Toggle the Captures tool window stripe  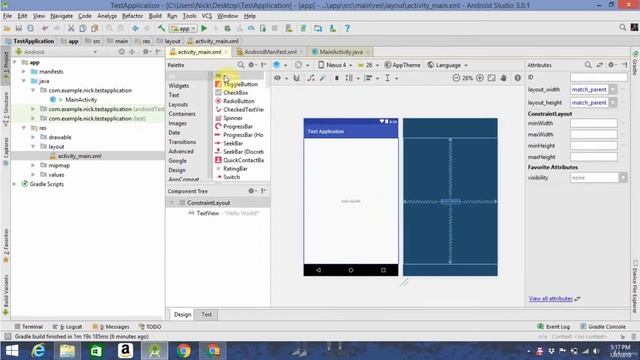6,151
